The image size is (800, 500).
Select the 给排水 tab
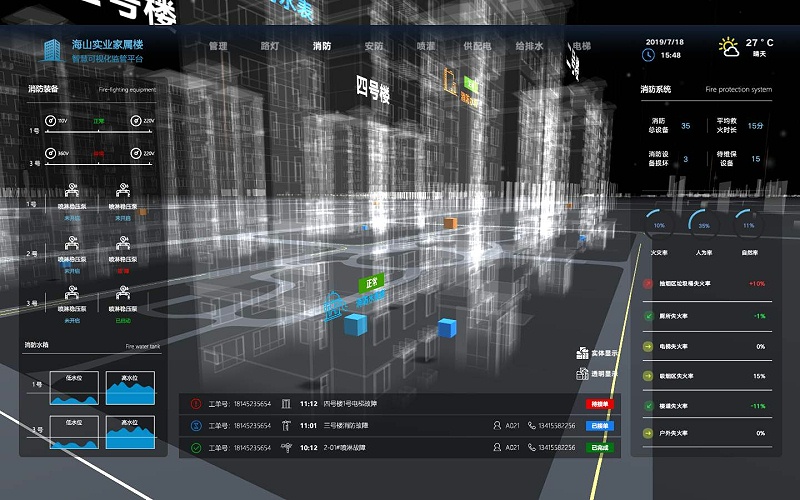point(528,46)
